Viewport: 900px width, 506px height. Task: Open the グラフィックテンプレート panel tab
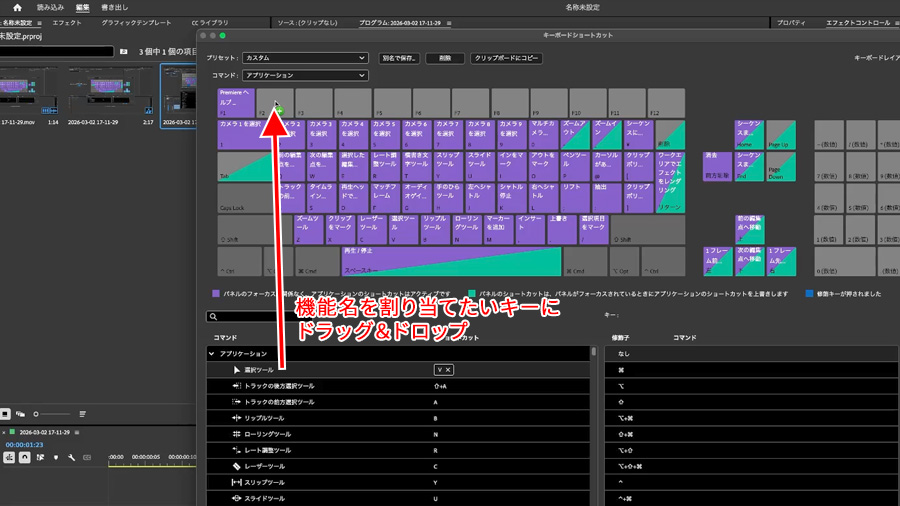[136, 23]
